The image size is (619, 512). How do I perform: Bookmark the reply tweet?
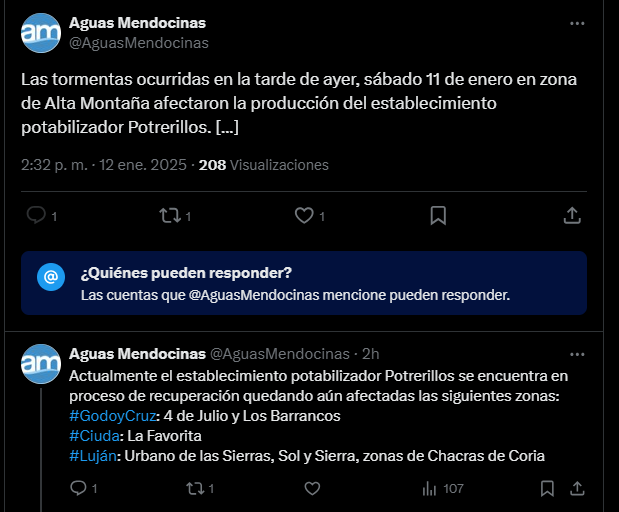[x=546, y=488]
